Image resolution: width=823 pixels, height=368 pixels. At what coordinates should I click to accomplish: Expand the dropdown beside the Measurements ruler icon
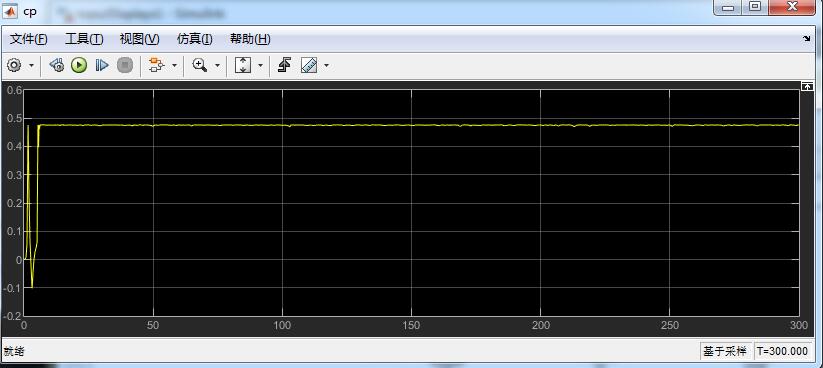(x=326, y=66)
